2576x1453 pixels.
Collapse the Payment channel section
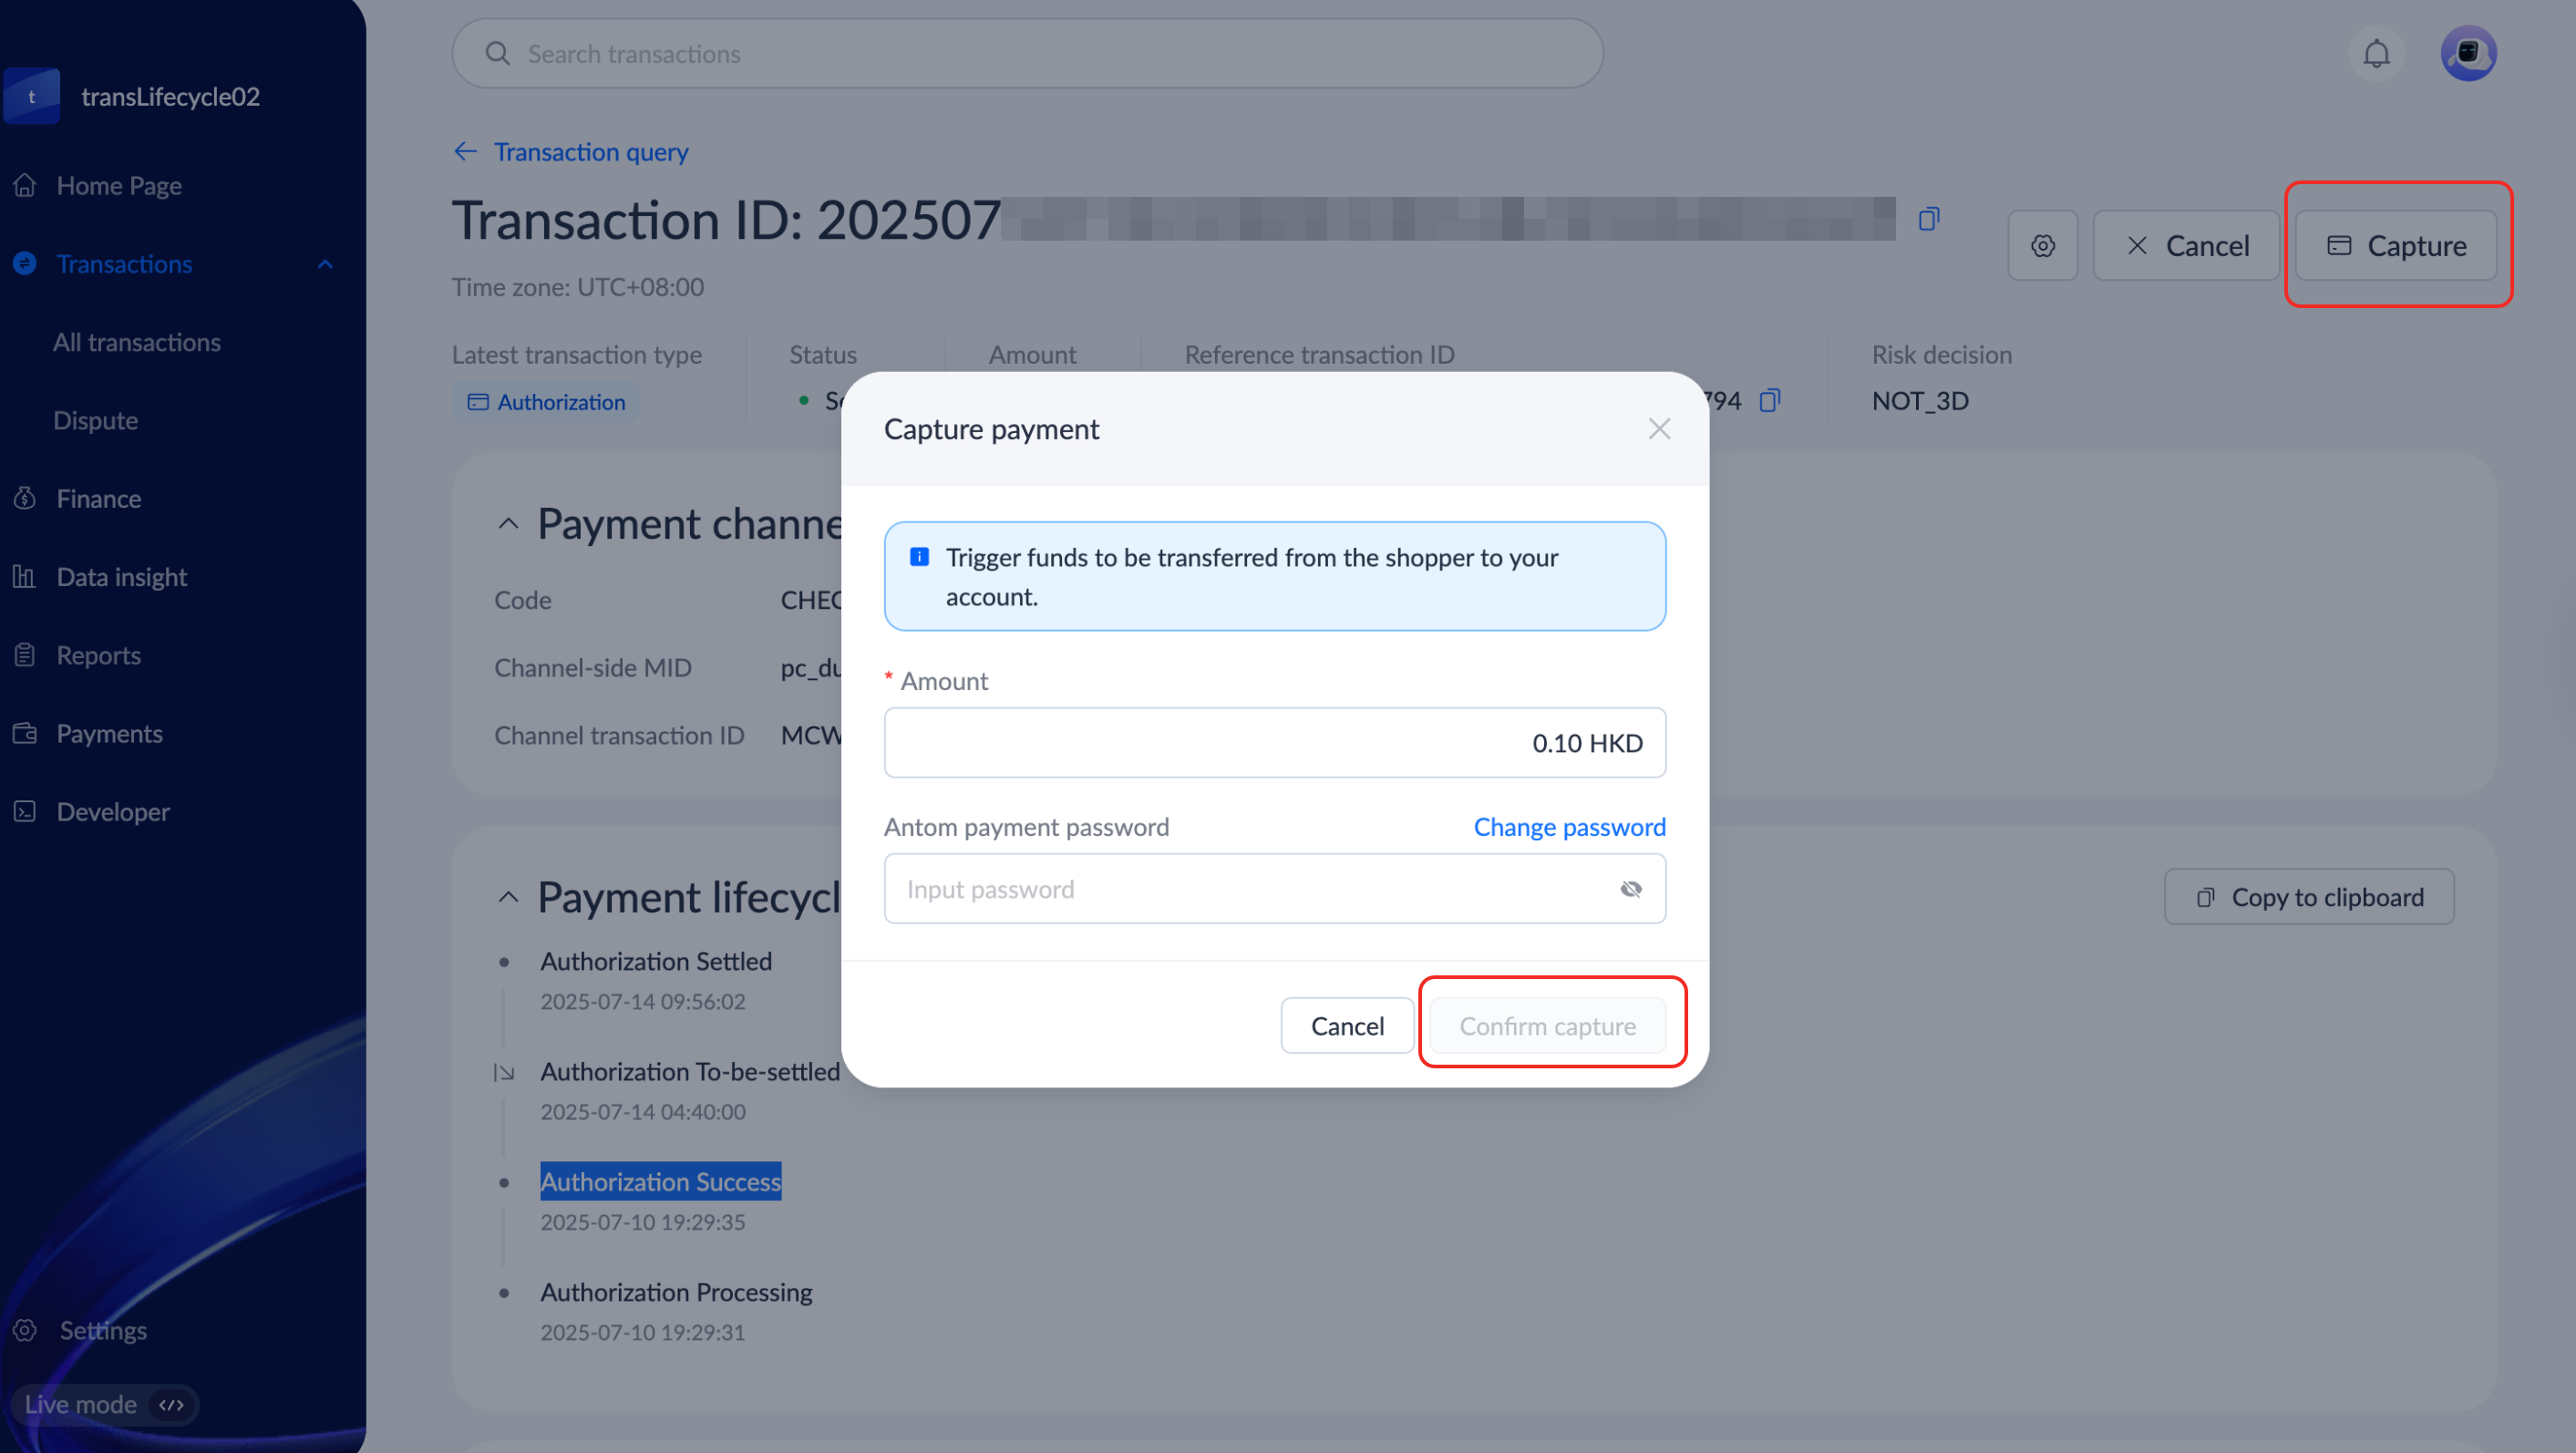(508, 524)
